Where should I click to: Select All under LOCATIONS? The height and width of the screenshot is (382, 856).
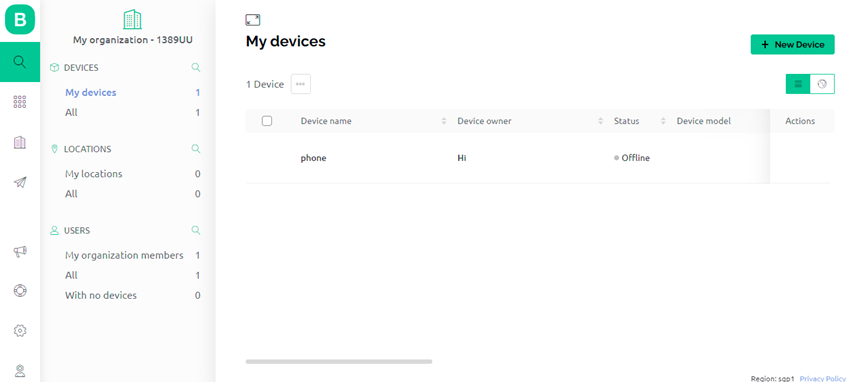click(71, 194)
